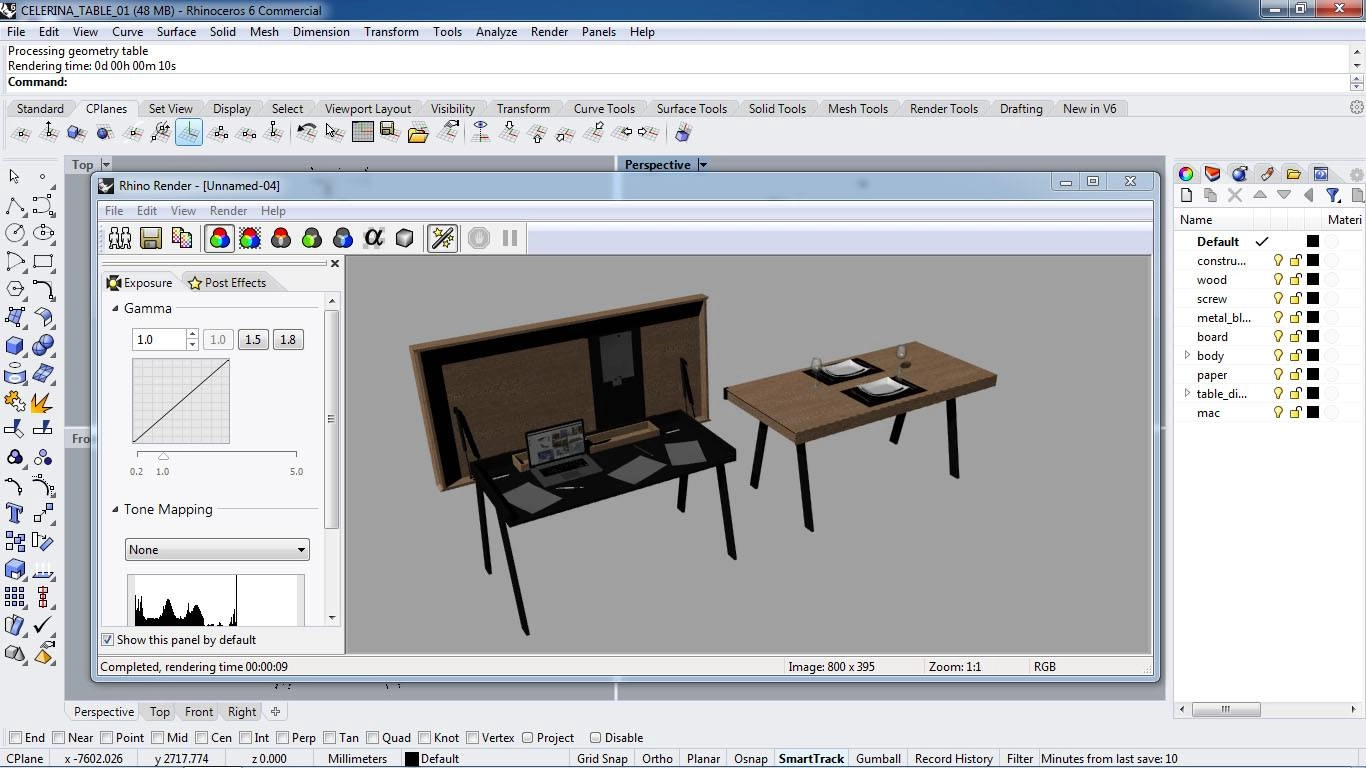
Task: Select Circle tool in left toolbar
Action: pos(15,233)
